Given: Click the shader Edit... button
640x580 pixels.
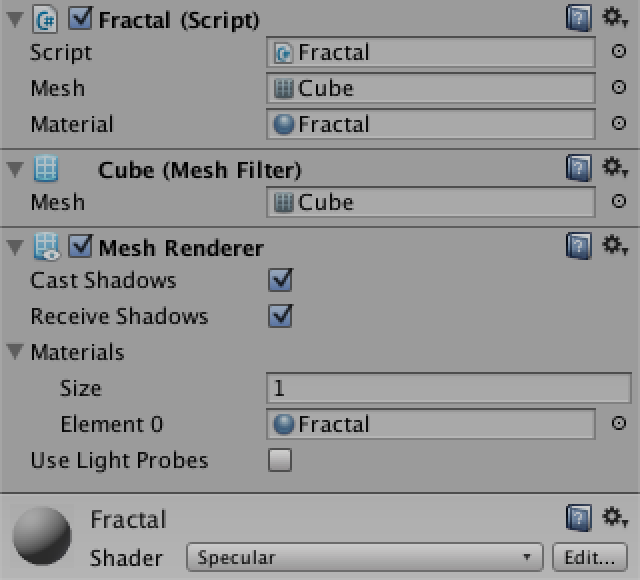Looking at the screenshot, I should pyautogui.click(x=590, y=557).
